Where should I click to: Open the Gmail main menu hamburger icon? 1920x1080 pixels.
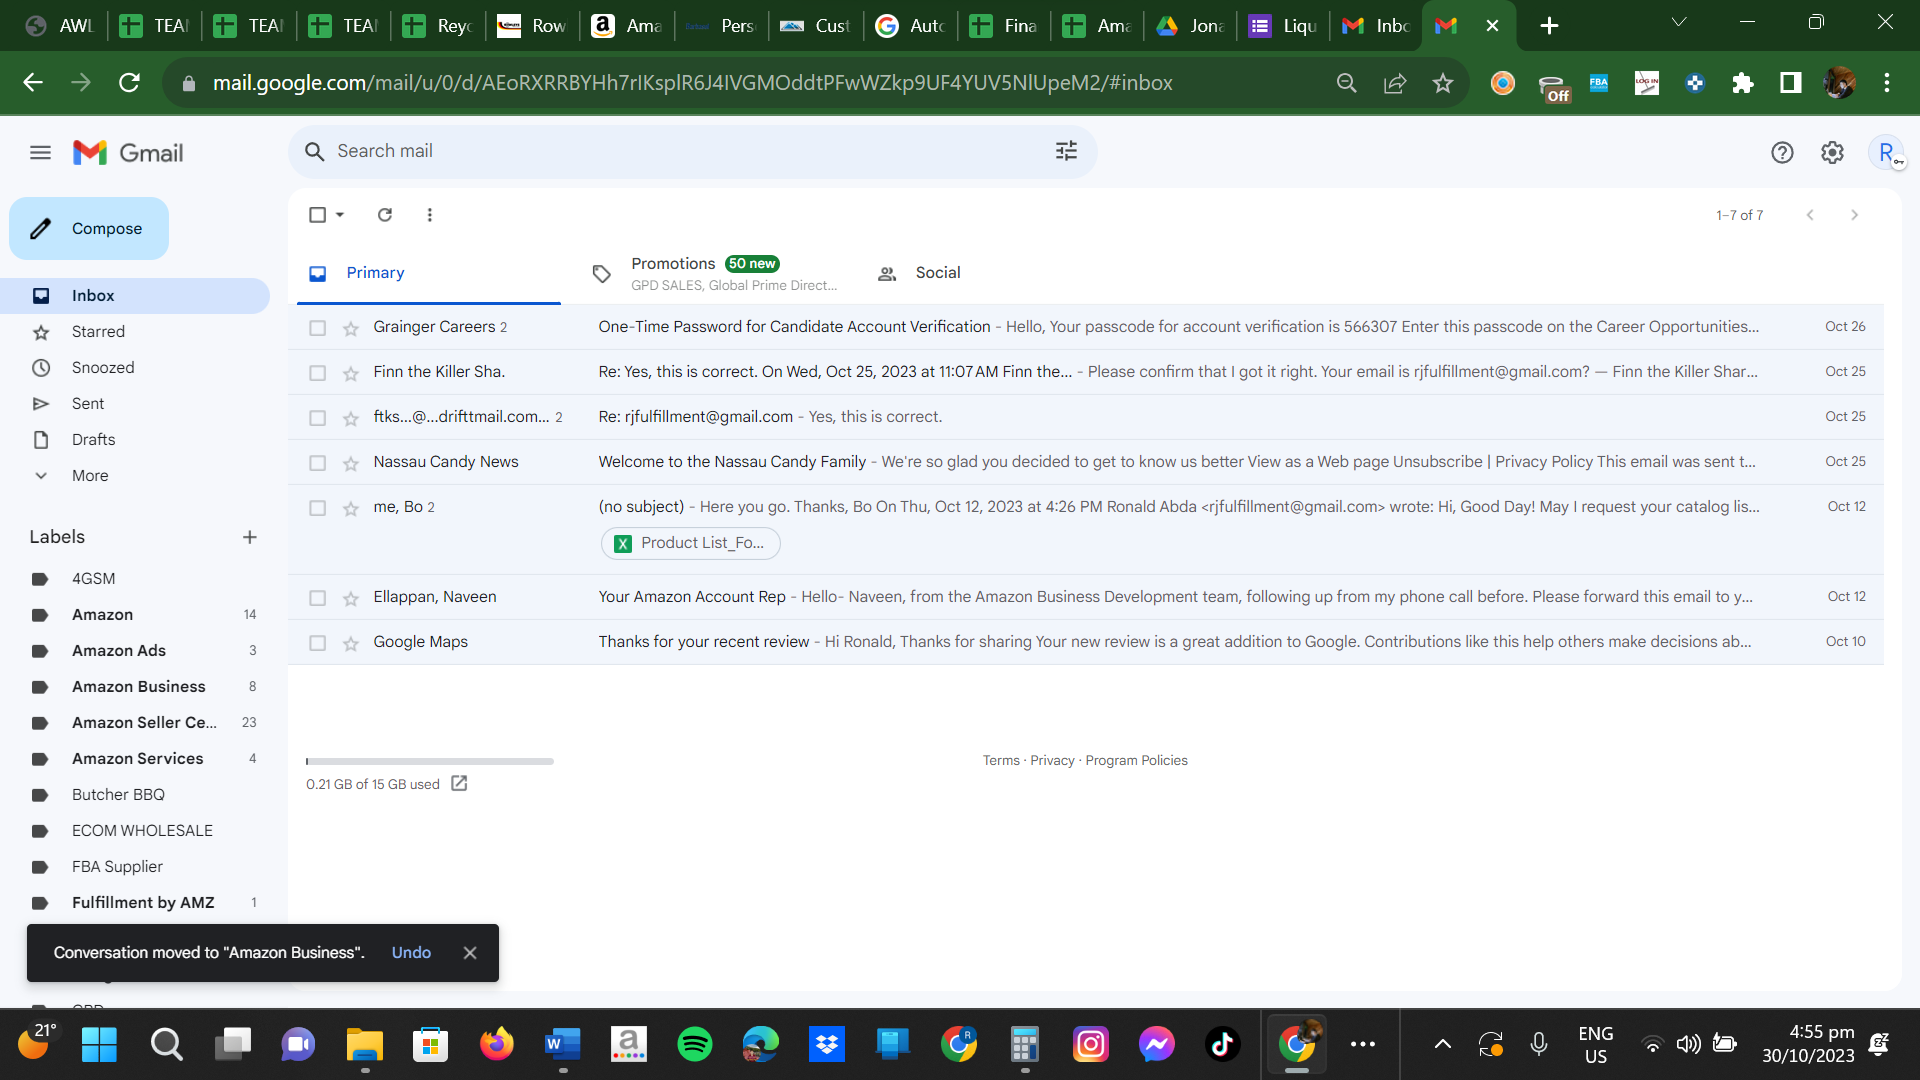tap(40, 153)
